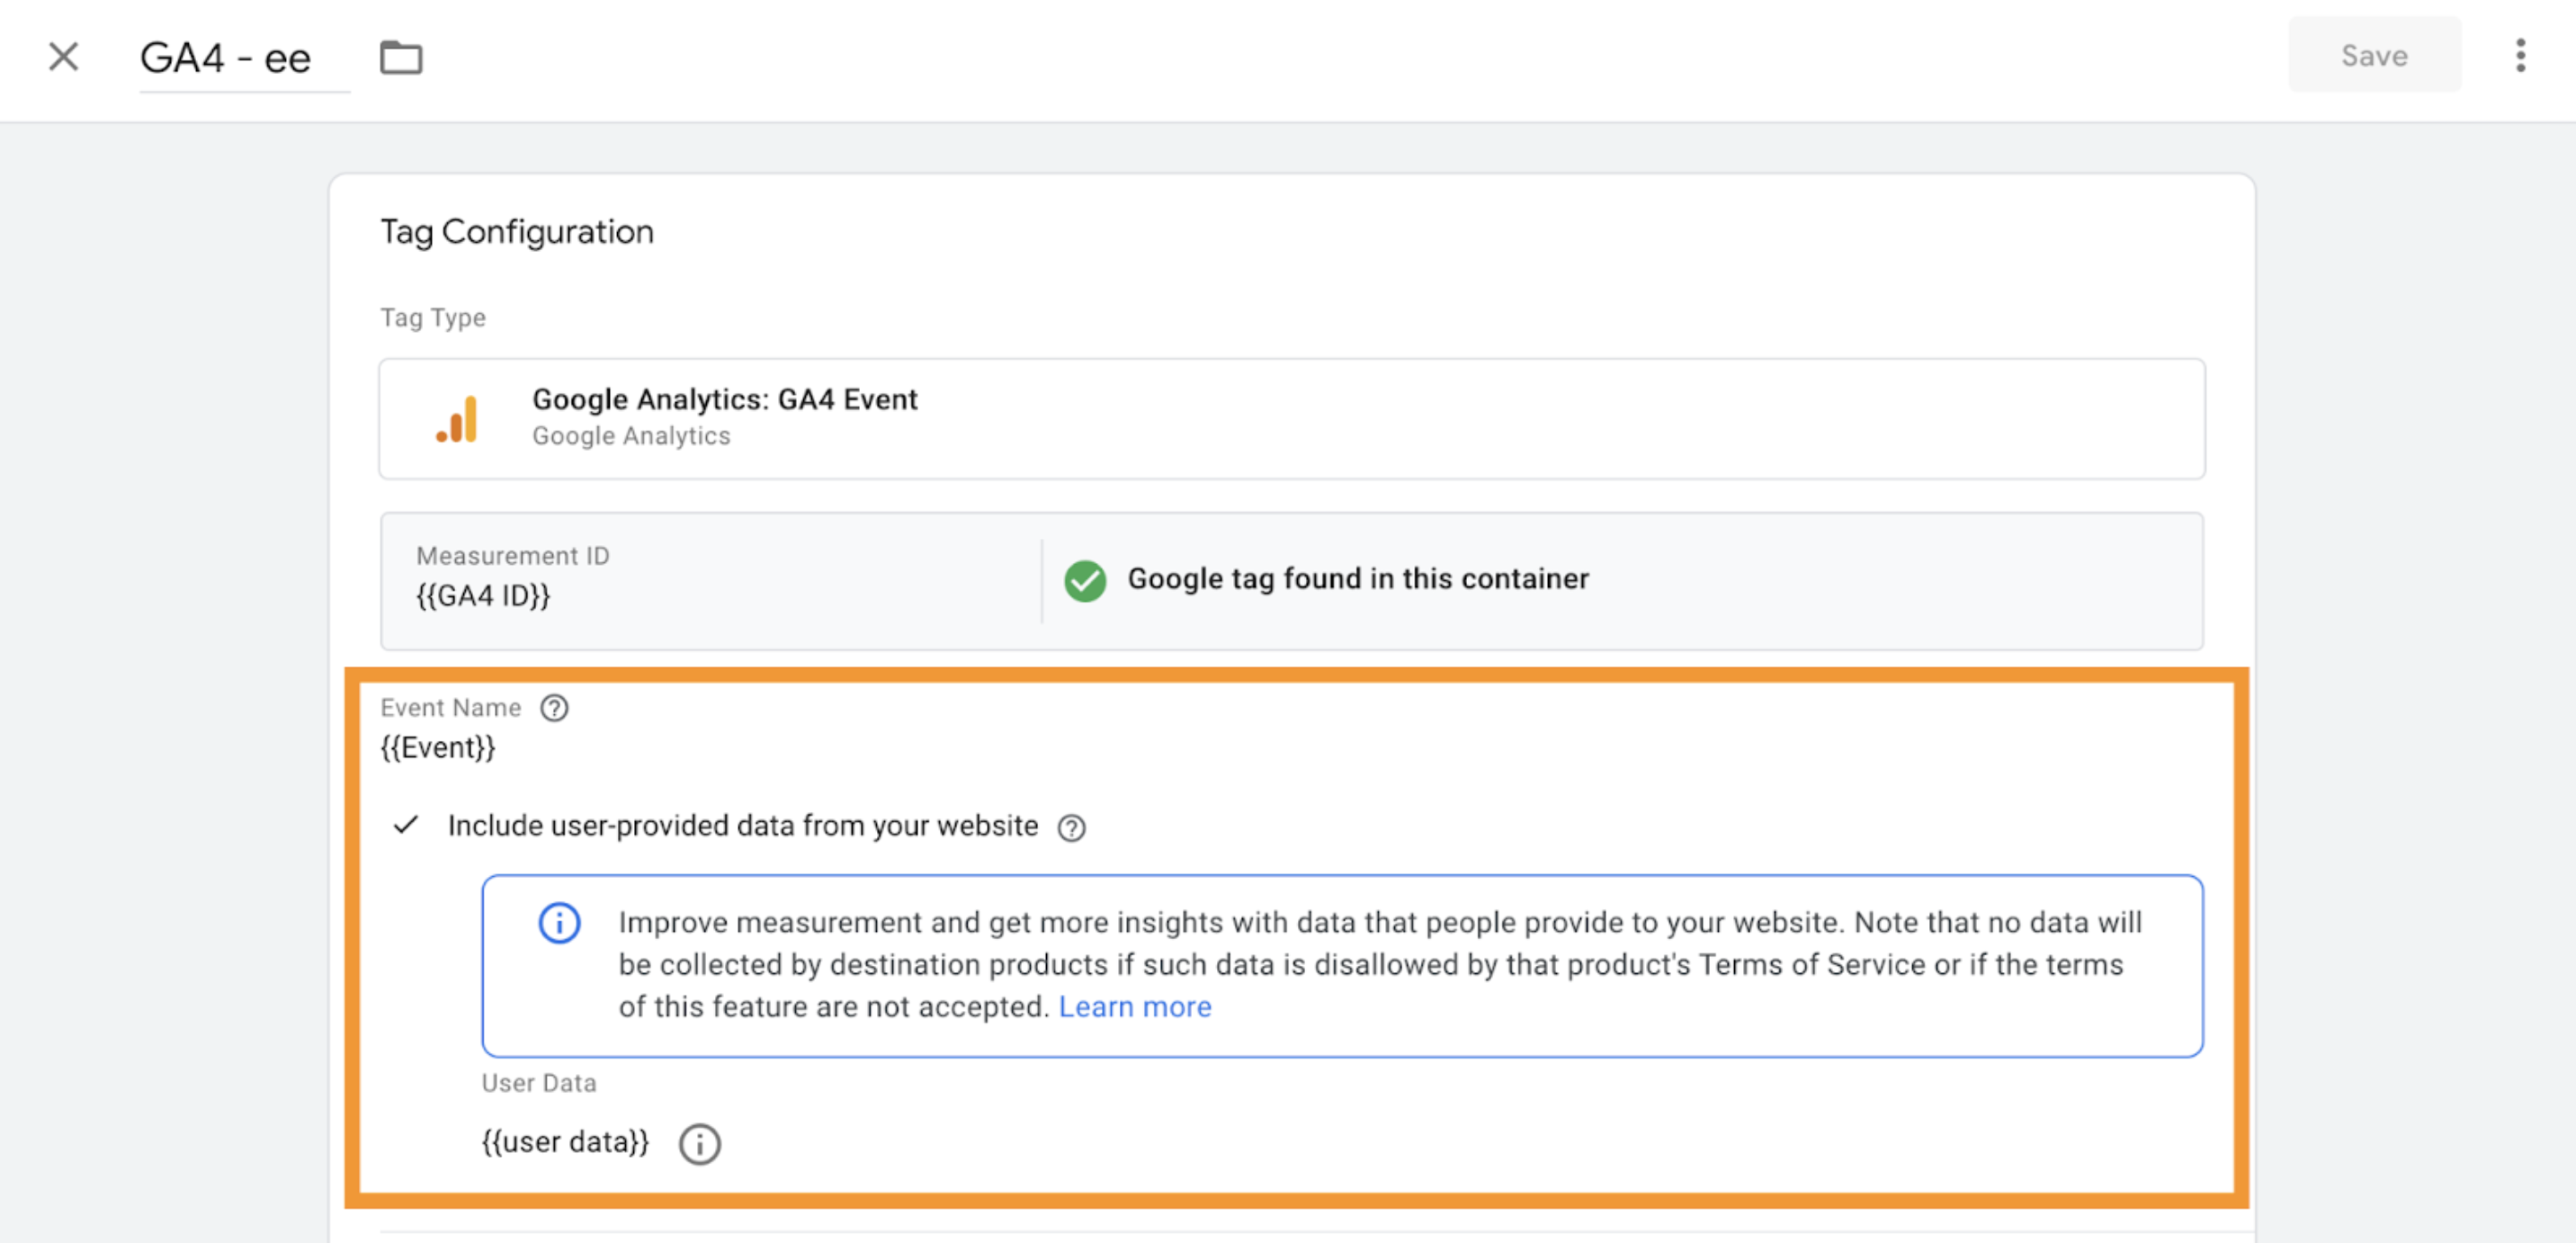The image size is (2576, 1243).
Task: Open the tag folder selector
Action: click(400, 58)
